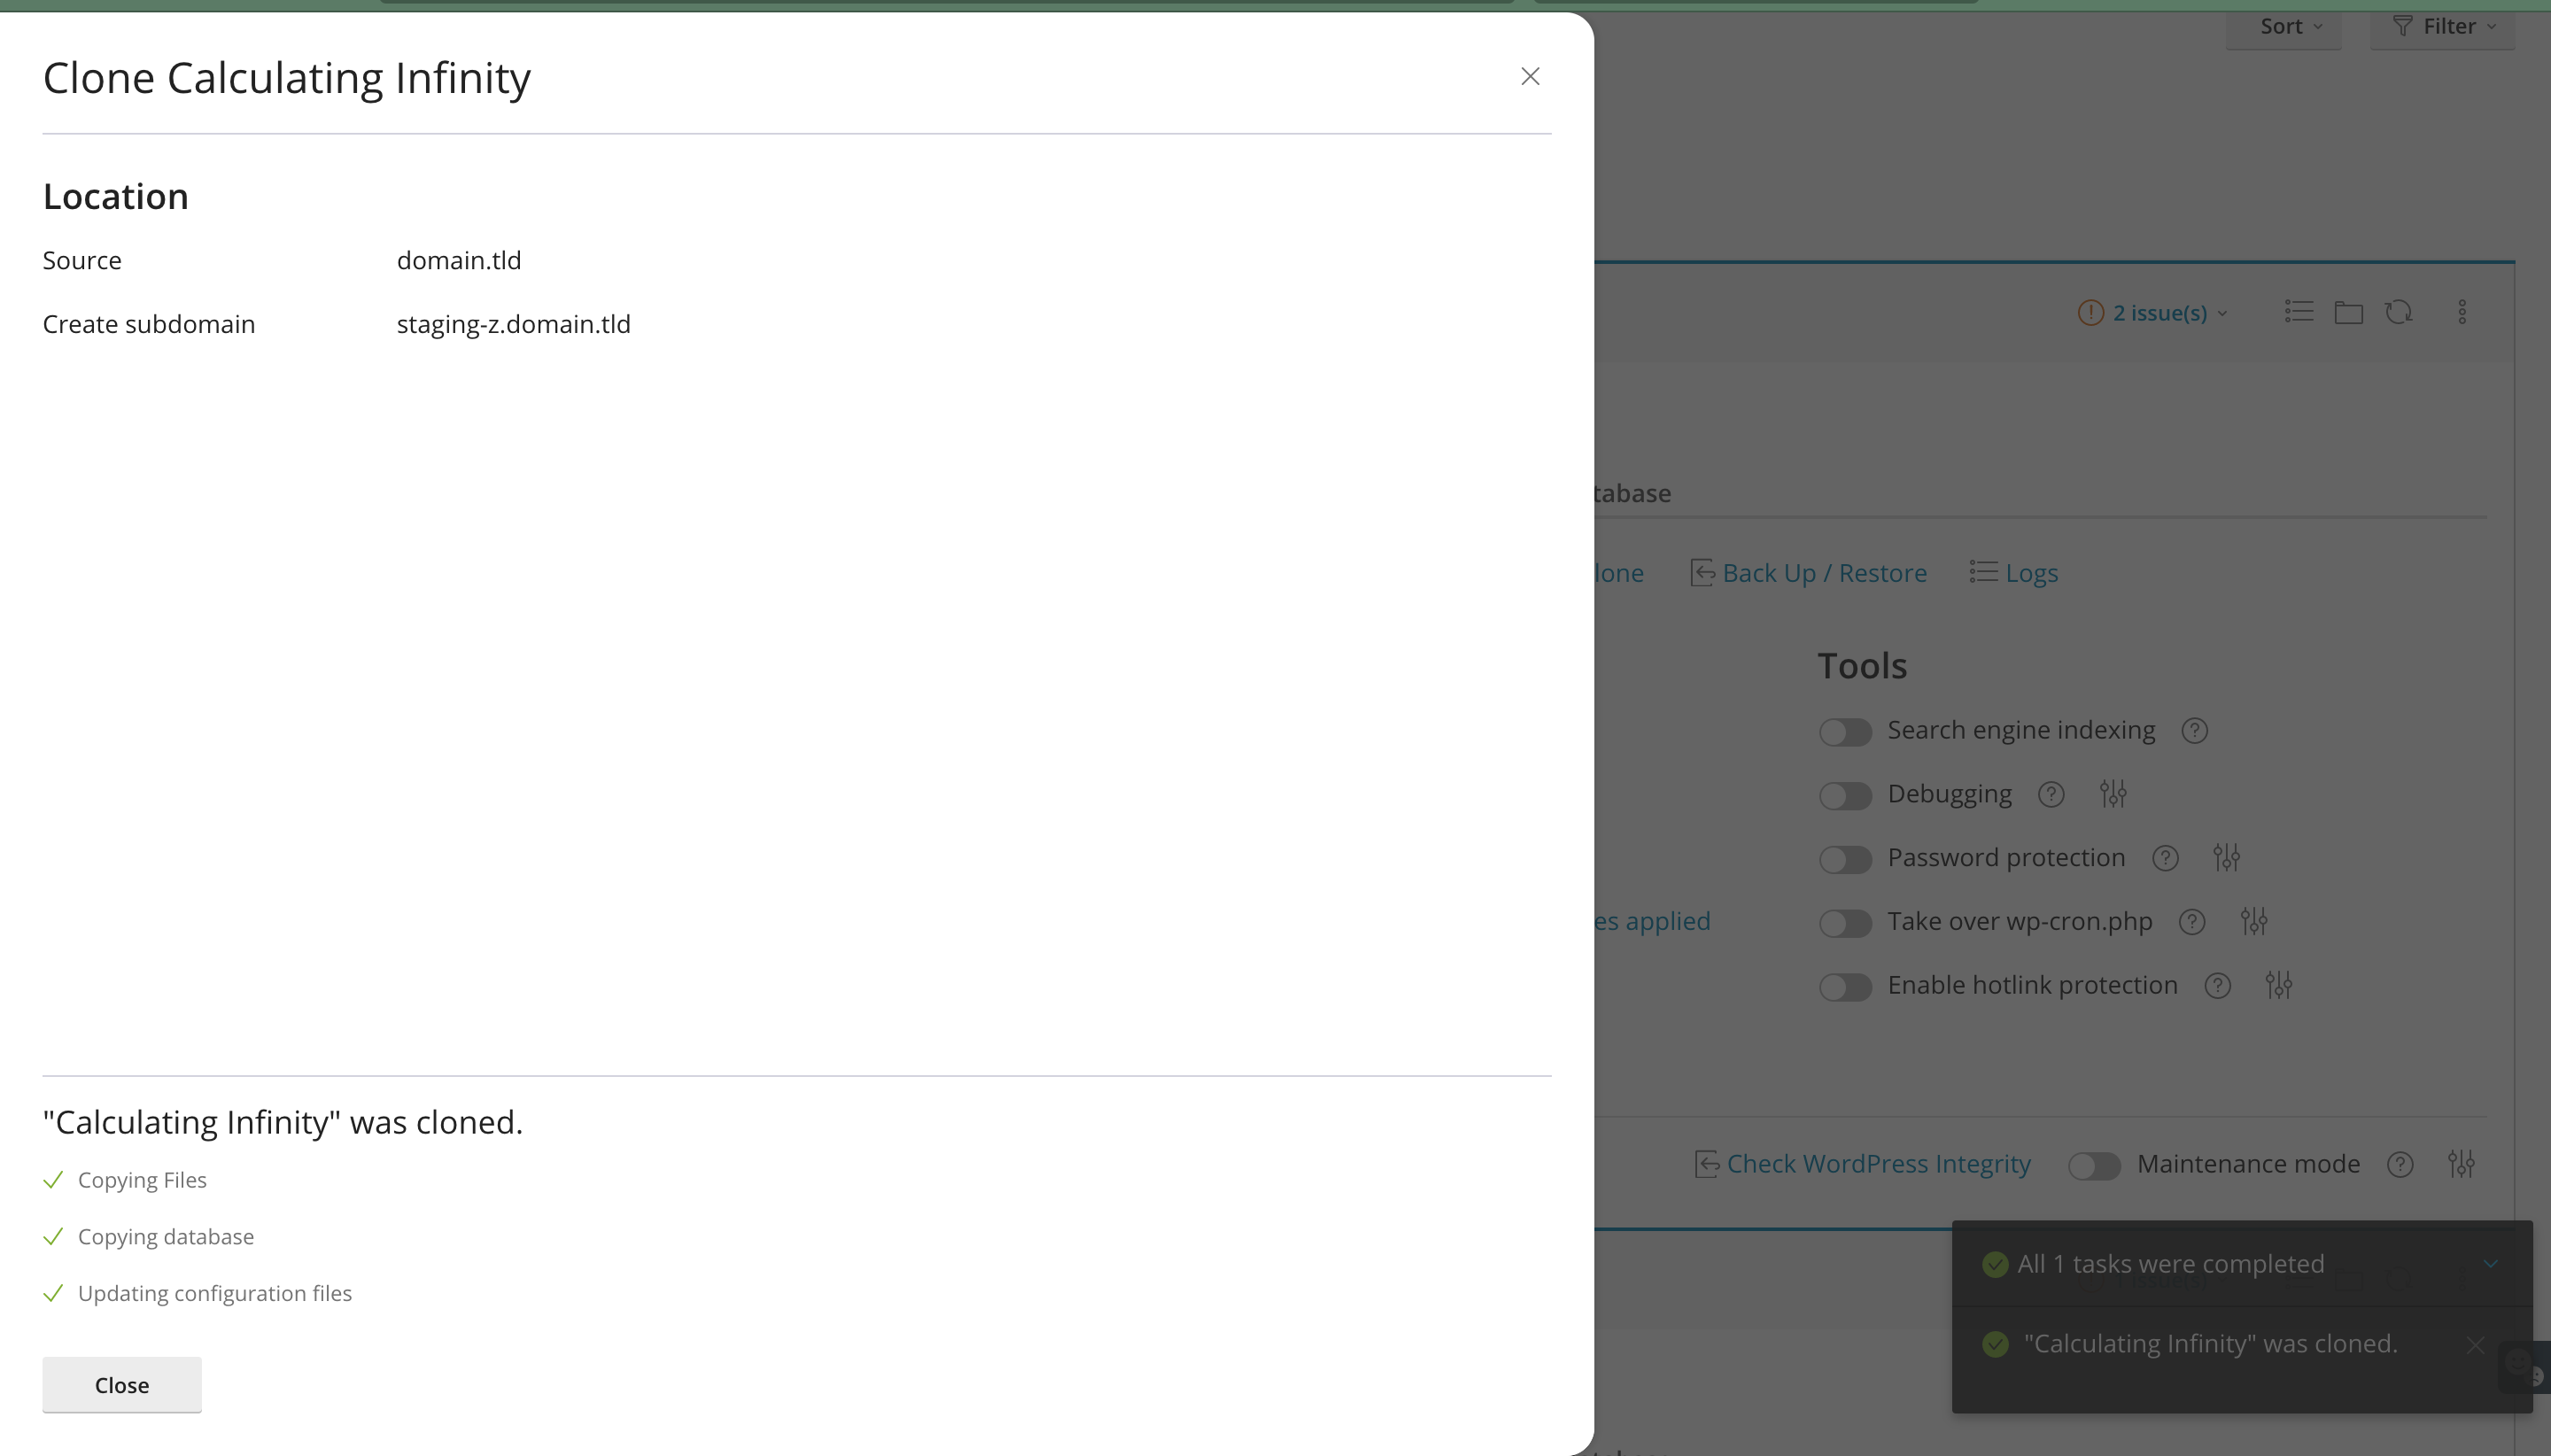Open Password protection settings sliders icon
This screenshot has width=2551, height=1456.
(x=2226, y=857)
